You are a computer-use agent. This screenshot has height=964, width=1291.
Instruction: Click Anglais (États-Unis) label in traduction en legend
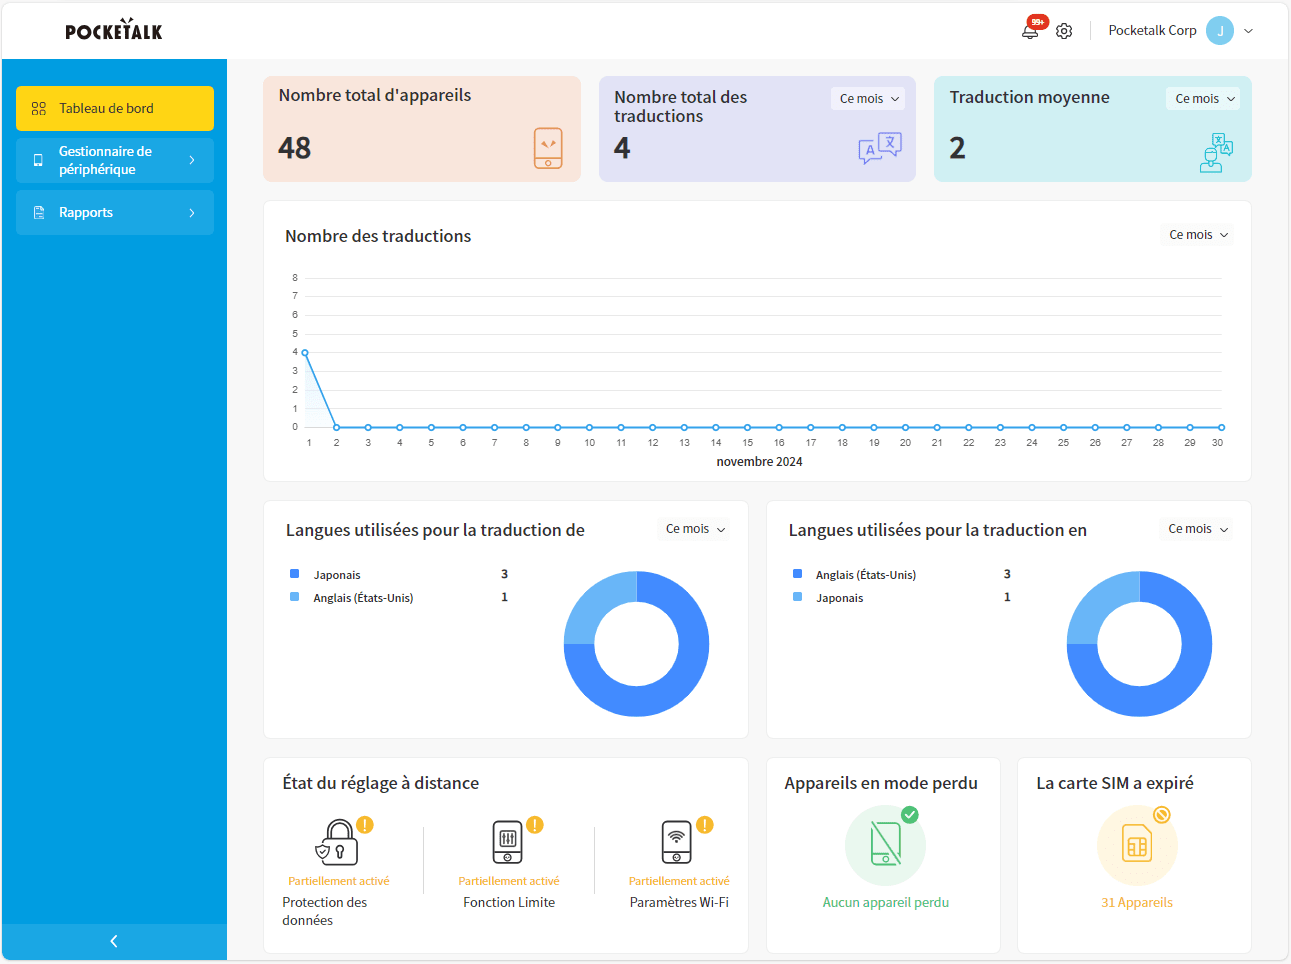click(x=866, y=575)
